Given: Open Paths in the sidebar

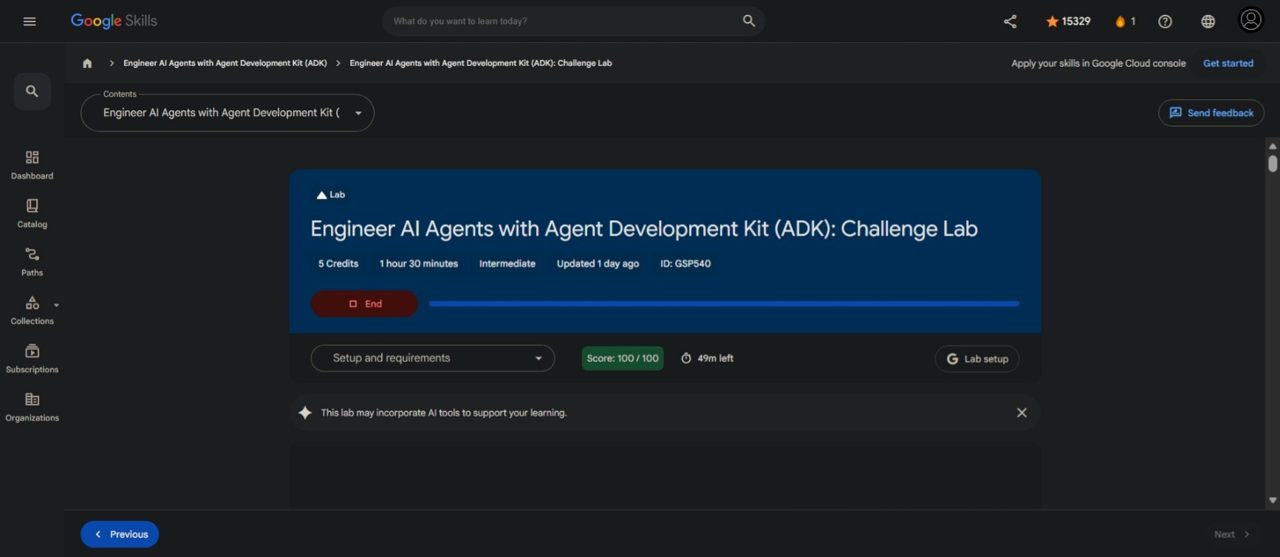Looking at the screenshot, I should [x=32, y=262].
